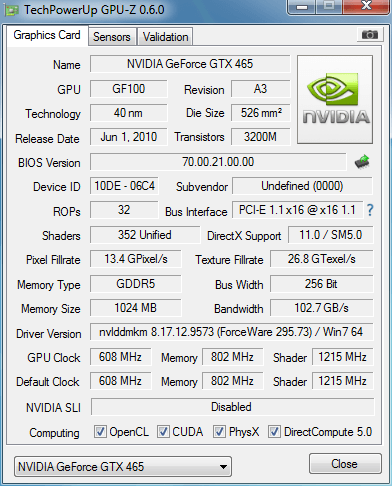Click the Close button

[x=345, y=464]
